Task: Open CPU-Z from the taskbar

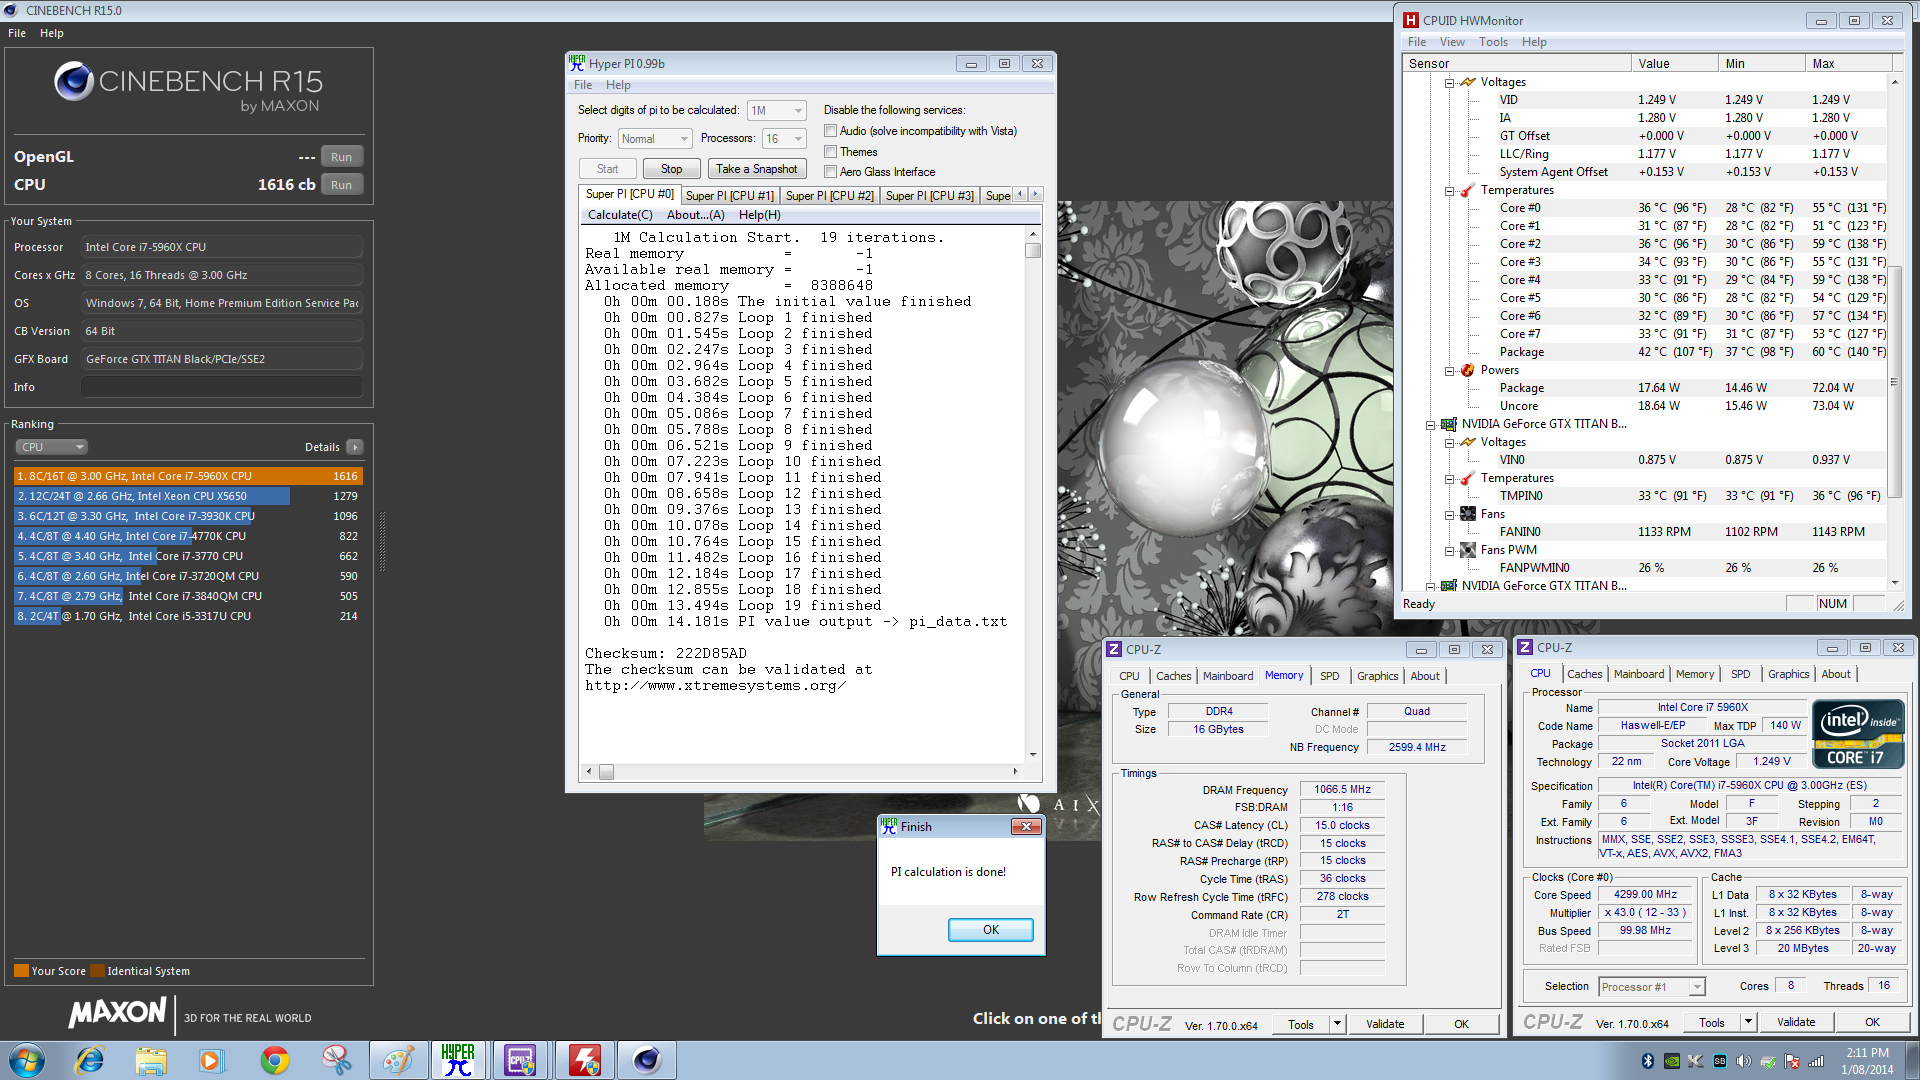Action: [x=521, y=1059]
